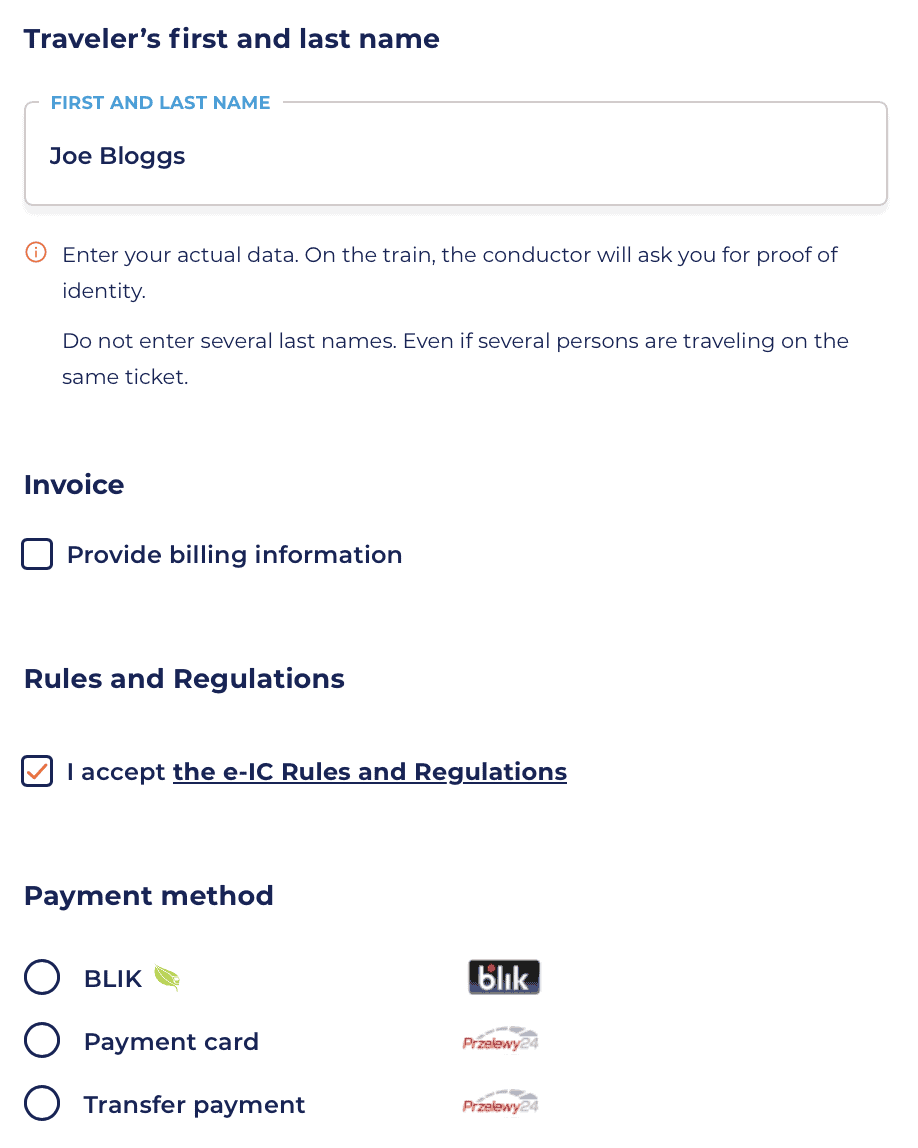The image size is (918, 1148).
Task: Select the Transfer payment radio button
Action: pos(42,1104)
